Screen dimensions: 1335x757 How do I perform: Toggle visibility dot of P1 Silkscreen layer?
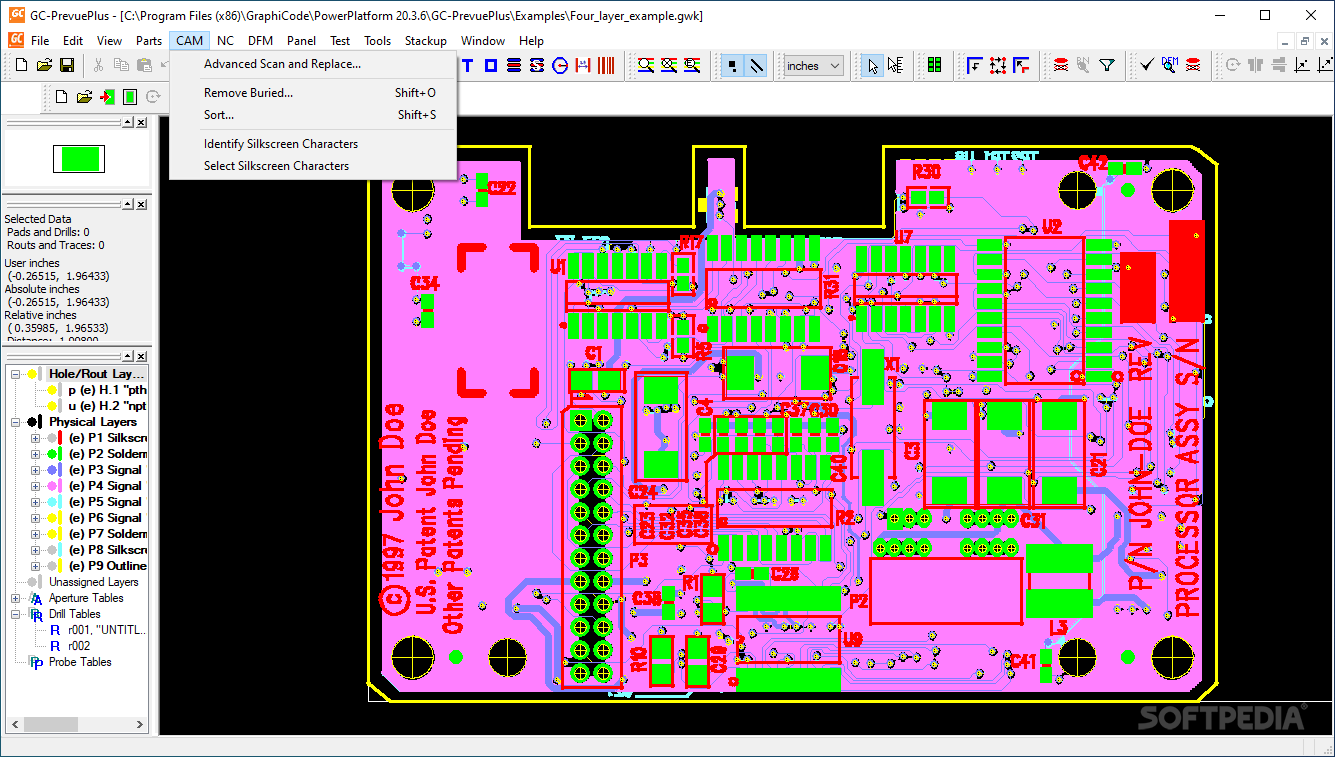[52, 438]
